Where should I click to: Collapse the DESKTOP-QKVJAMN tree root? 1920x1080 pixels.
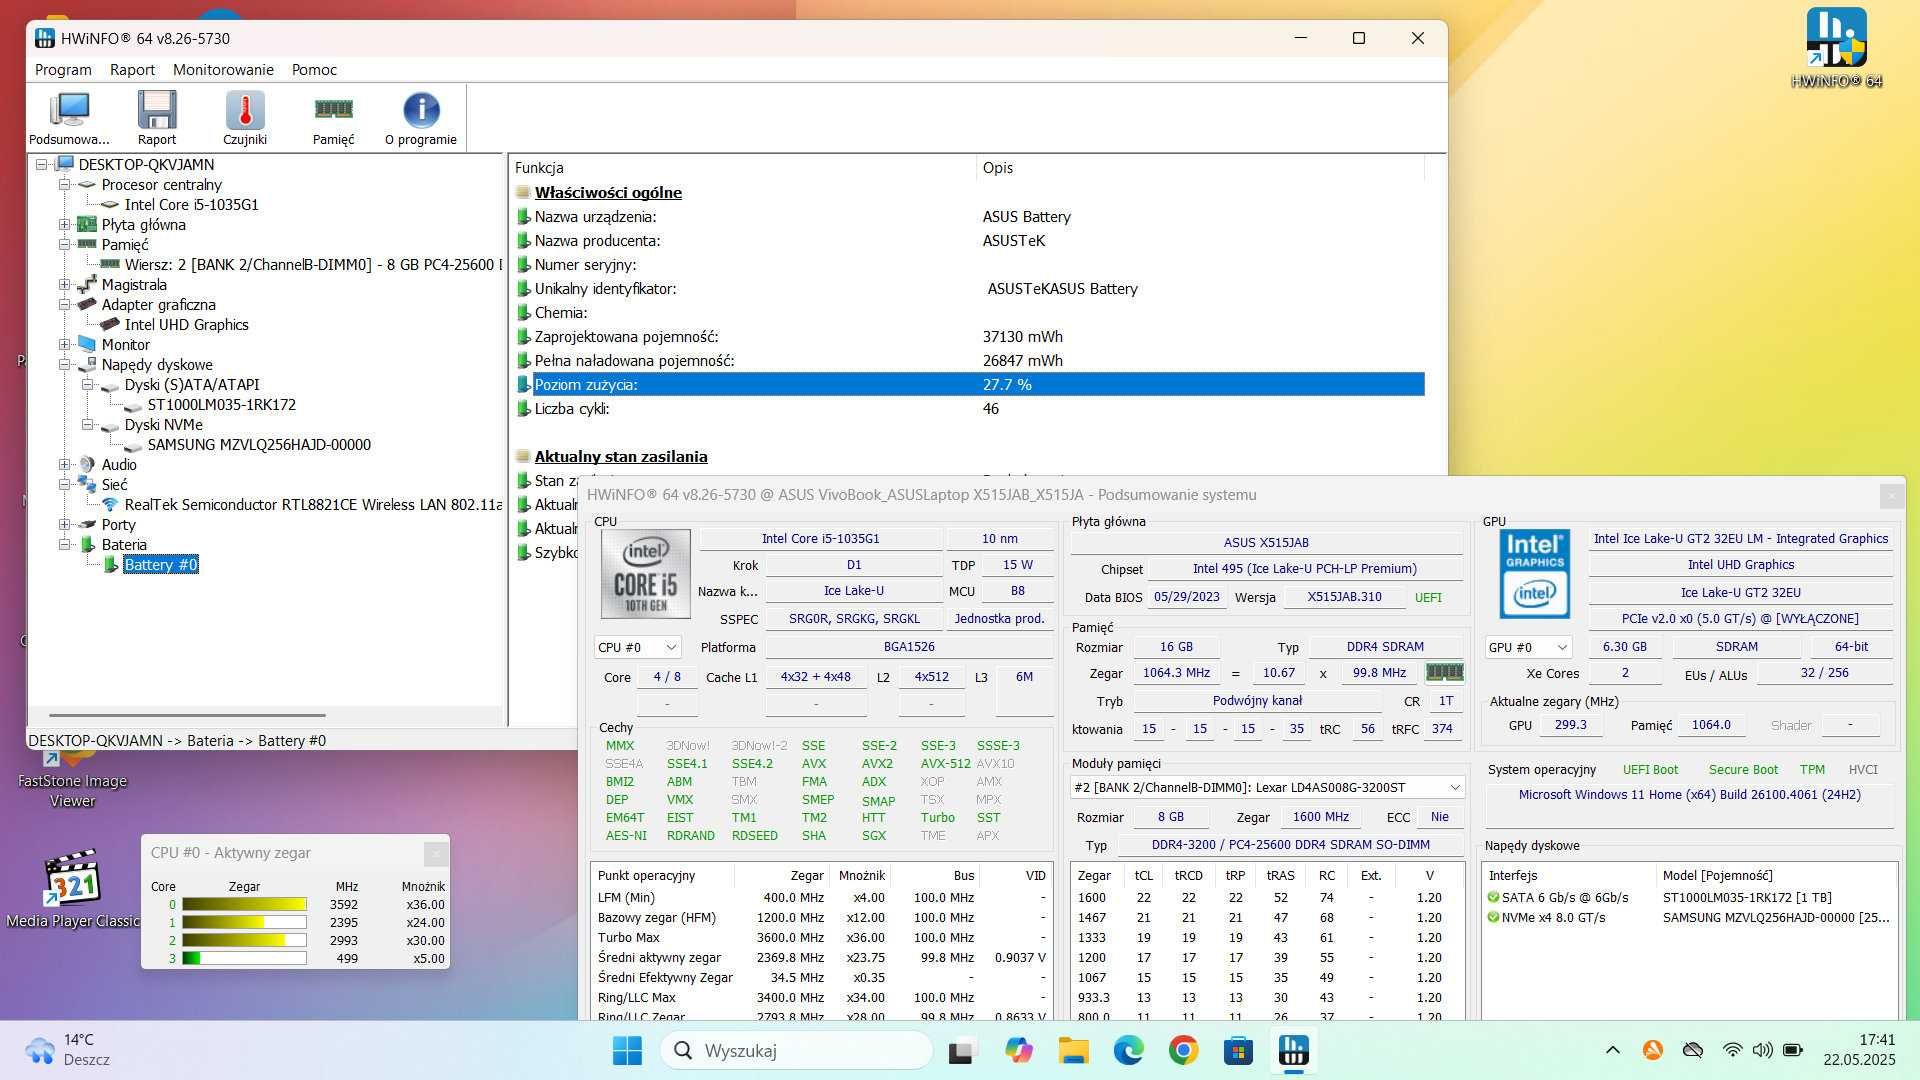click(41, 164)
